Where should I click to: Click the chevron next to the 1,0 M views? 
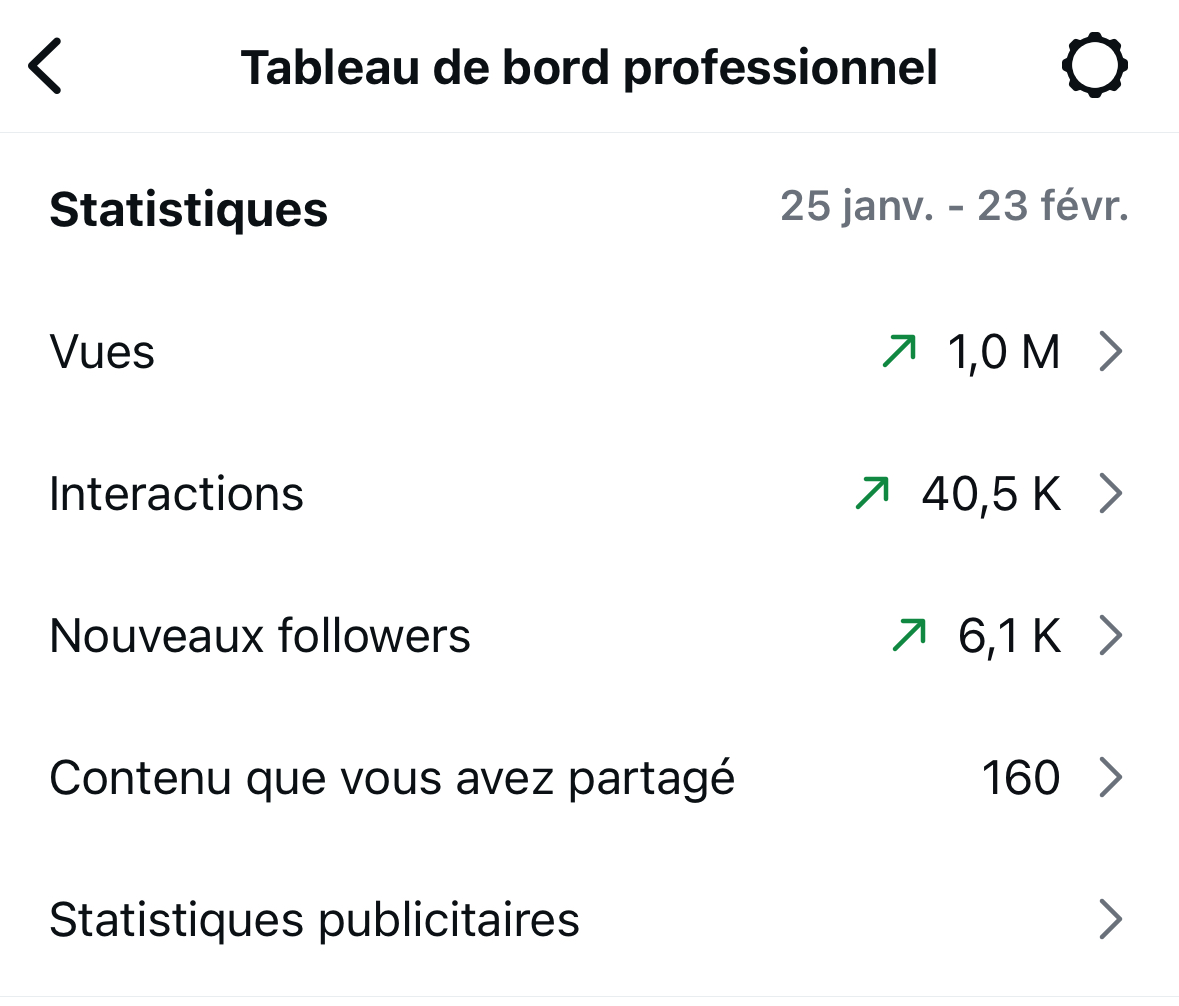coord(1112,350)
